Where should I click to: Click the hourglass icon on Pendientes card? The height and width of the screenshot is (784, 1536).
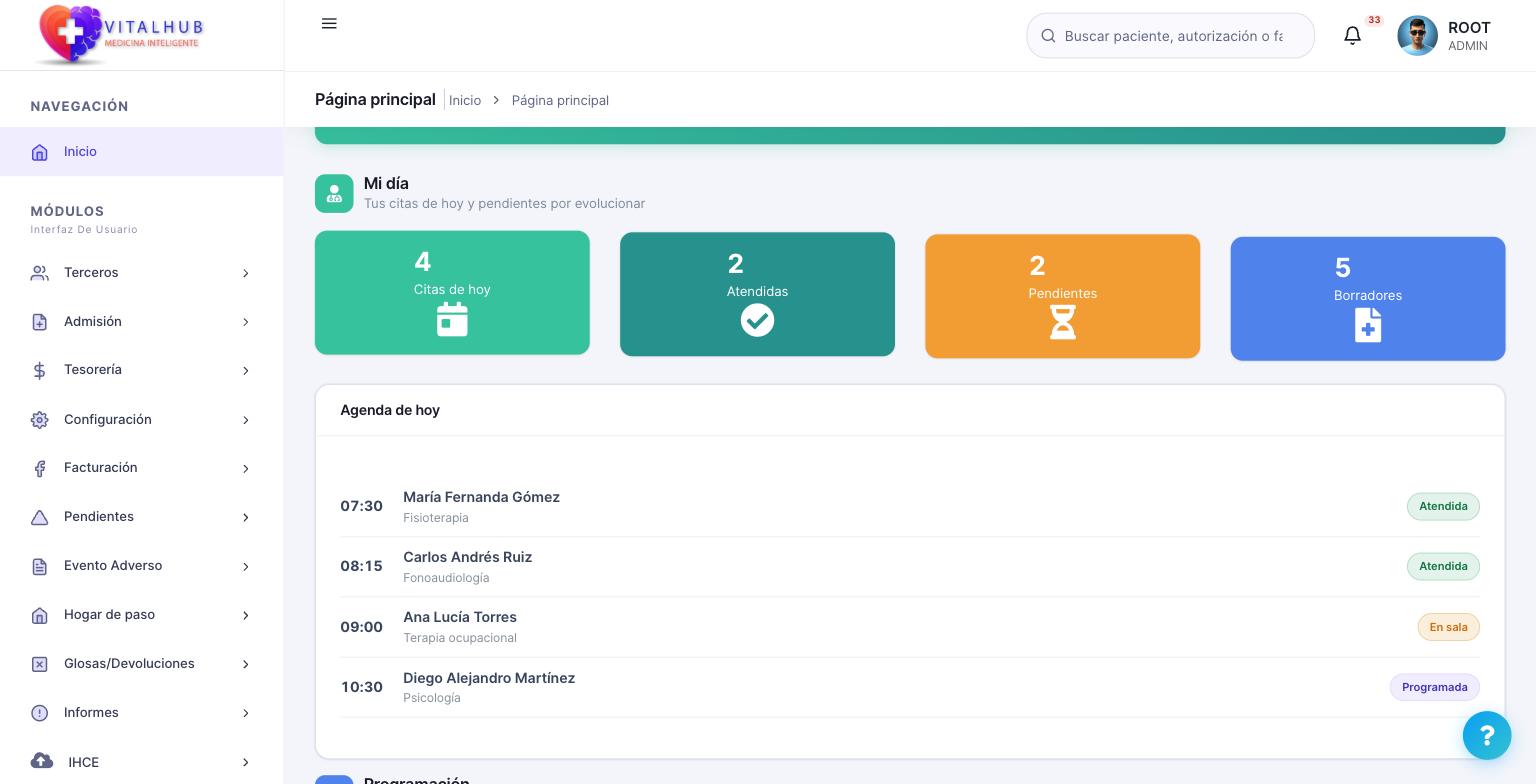[1062, 323]
